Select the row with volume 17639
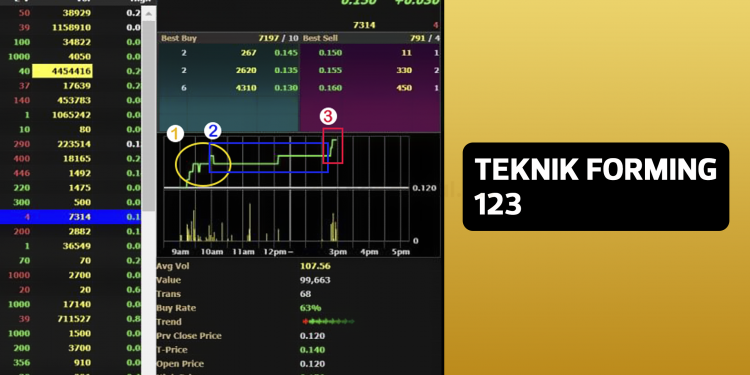 pyautogui.click(x=71, y=86)
